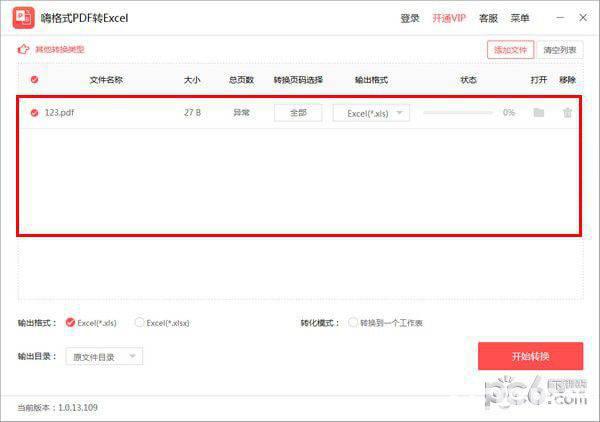This screenshot has height=422, width=600.
Task: Toggle the select-all checkbox in the table header
Action: [34, 80]
